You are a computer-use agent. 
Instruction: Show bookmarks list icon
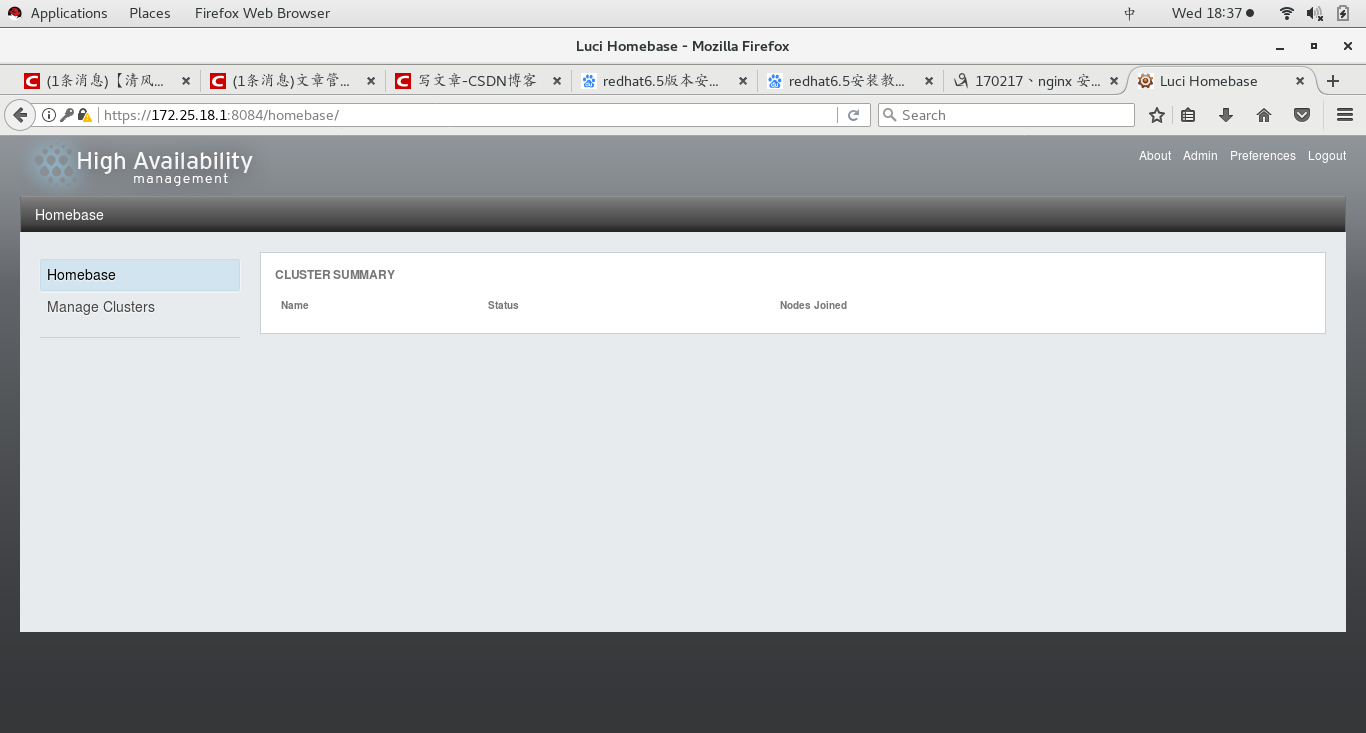pyautogui.click(x=1188, y=115)
